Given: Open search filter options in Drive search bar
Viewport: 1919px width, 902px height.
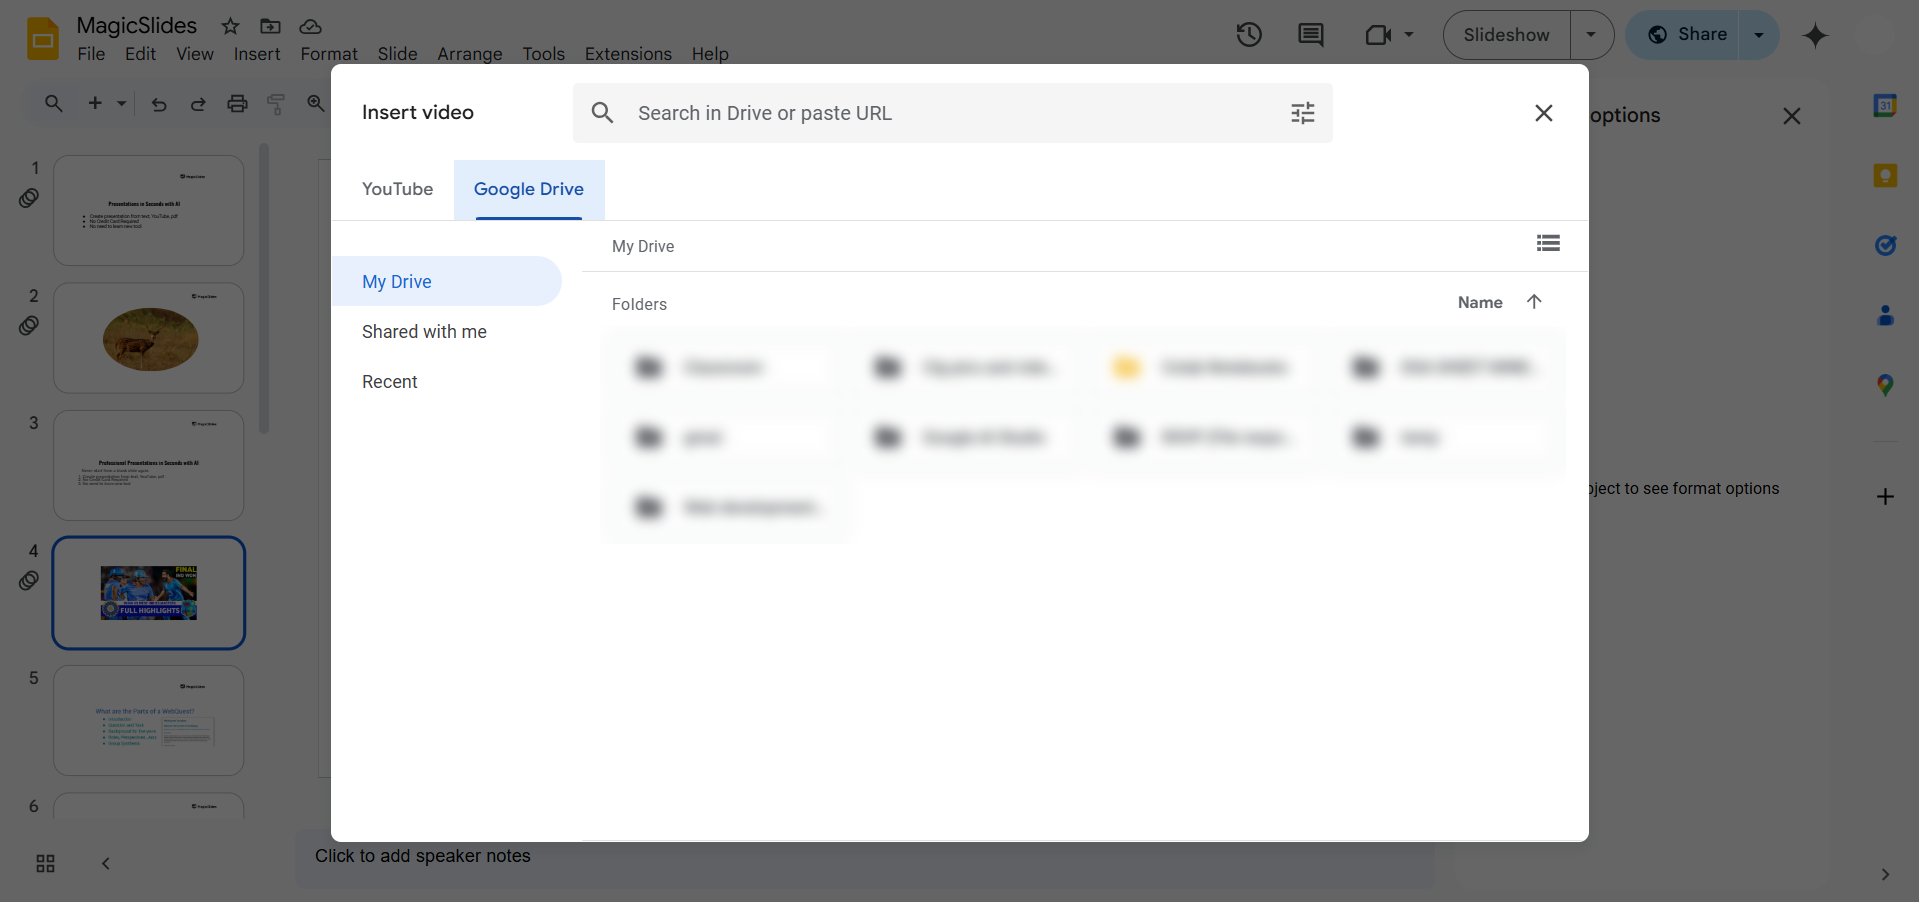Looking at the screenshot, I should [x=1302, y=113].
